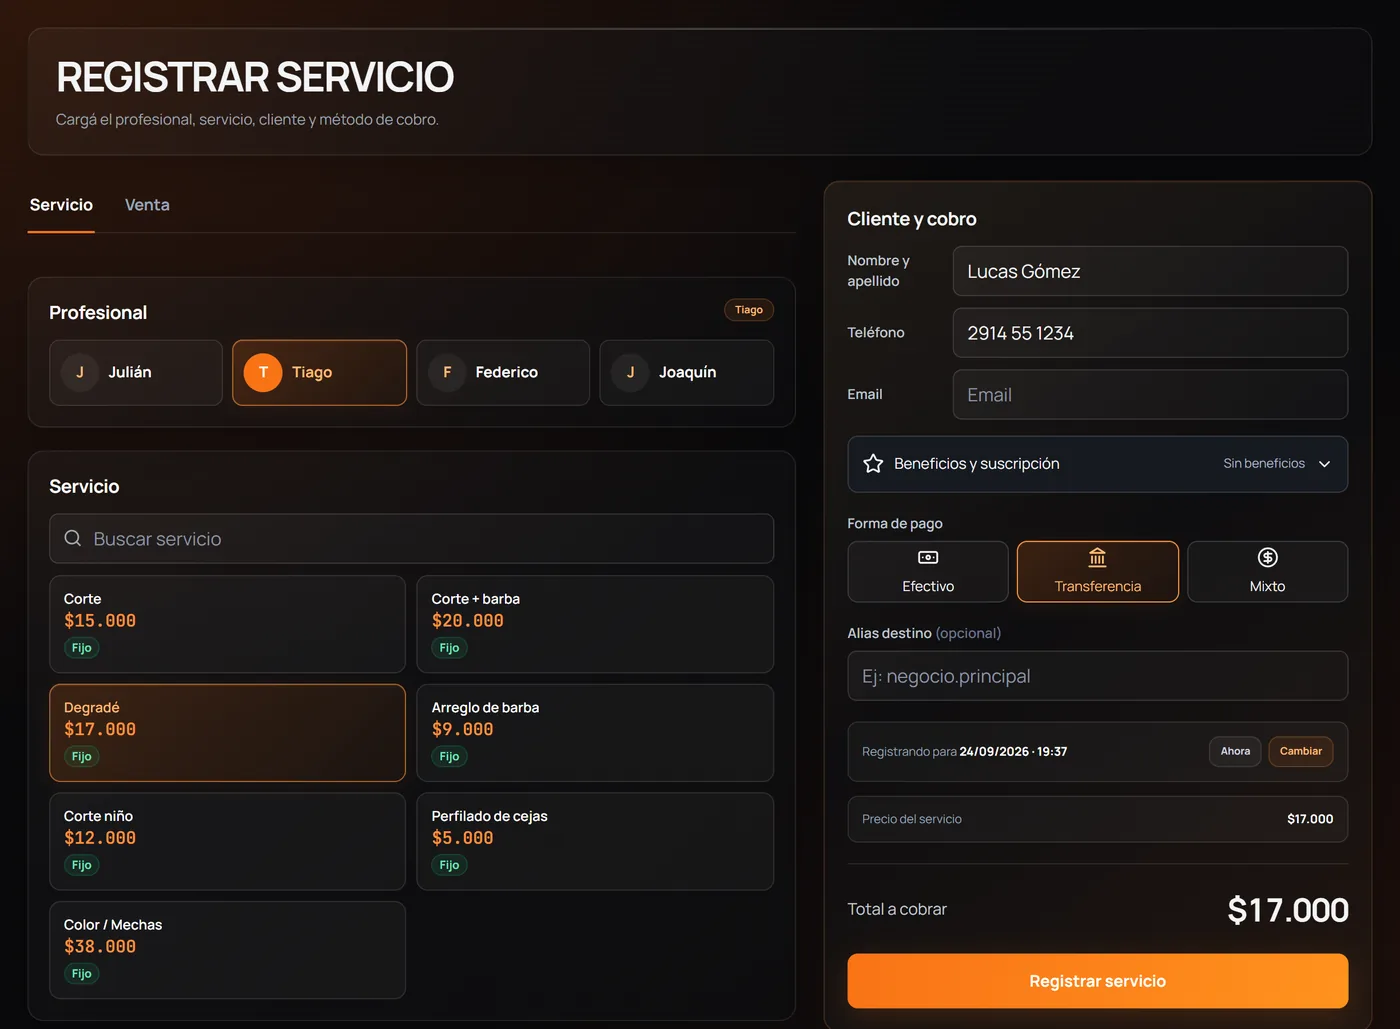
Task: Click the Fijo tag on Color / Mechas
Action: coord(82,973)
